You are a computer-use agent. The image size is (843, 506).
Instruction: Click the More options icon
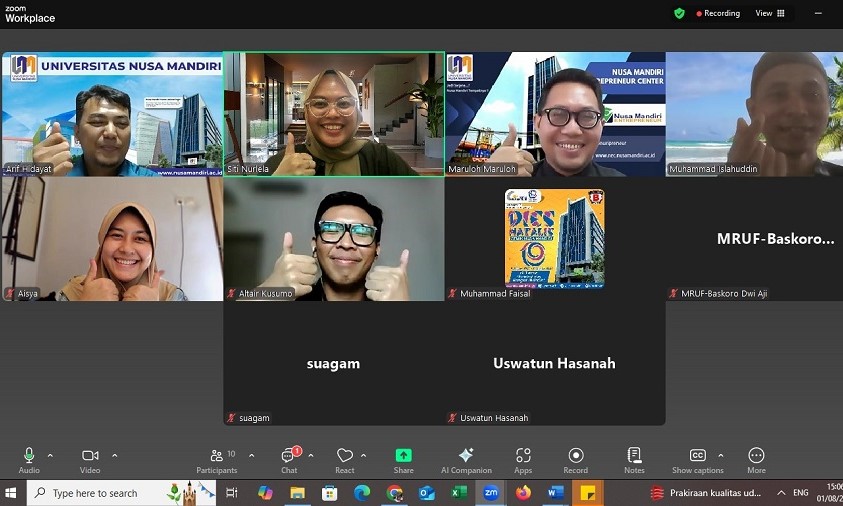(756, 460)
